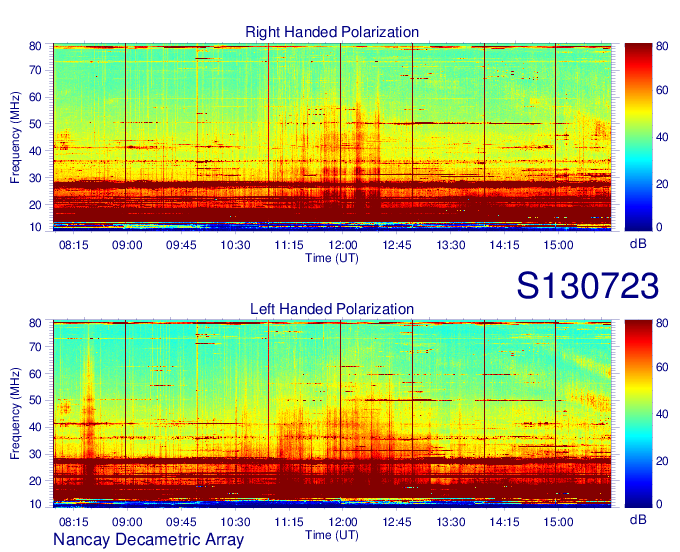Click 10 MHz tick on Right Handed frequency axis
Viewport: 680px width, 552px height.
[x=35, y=227]
